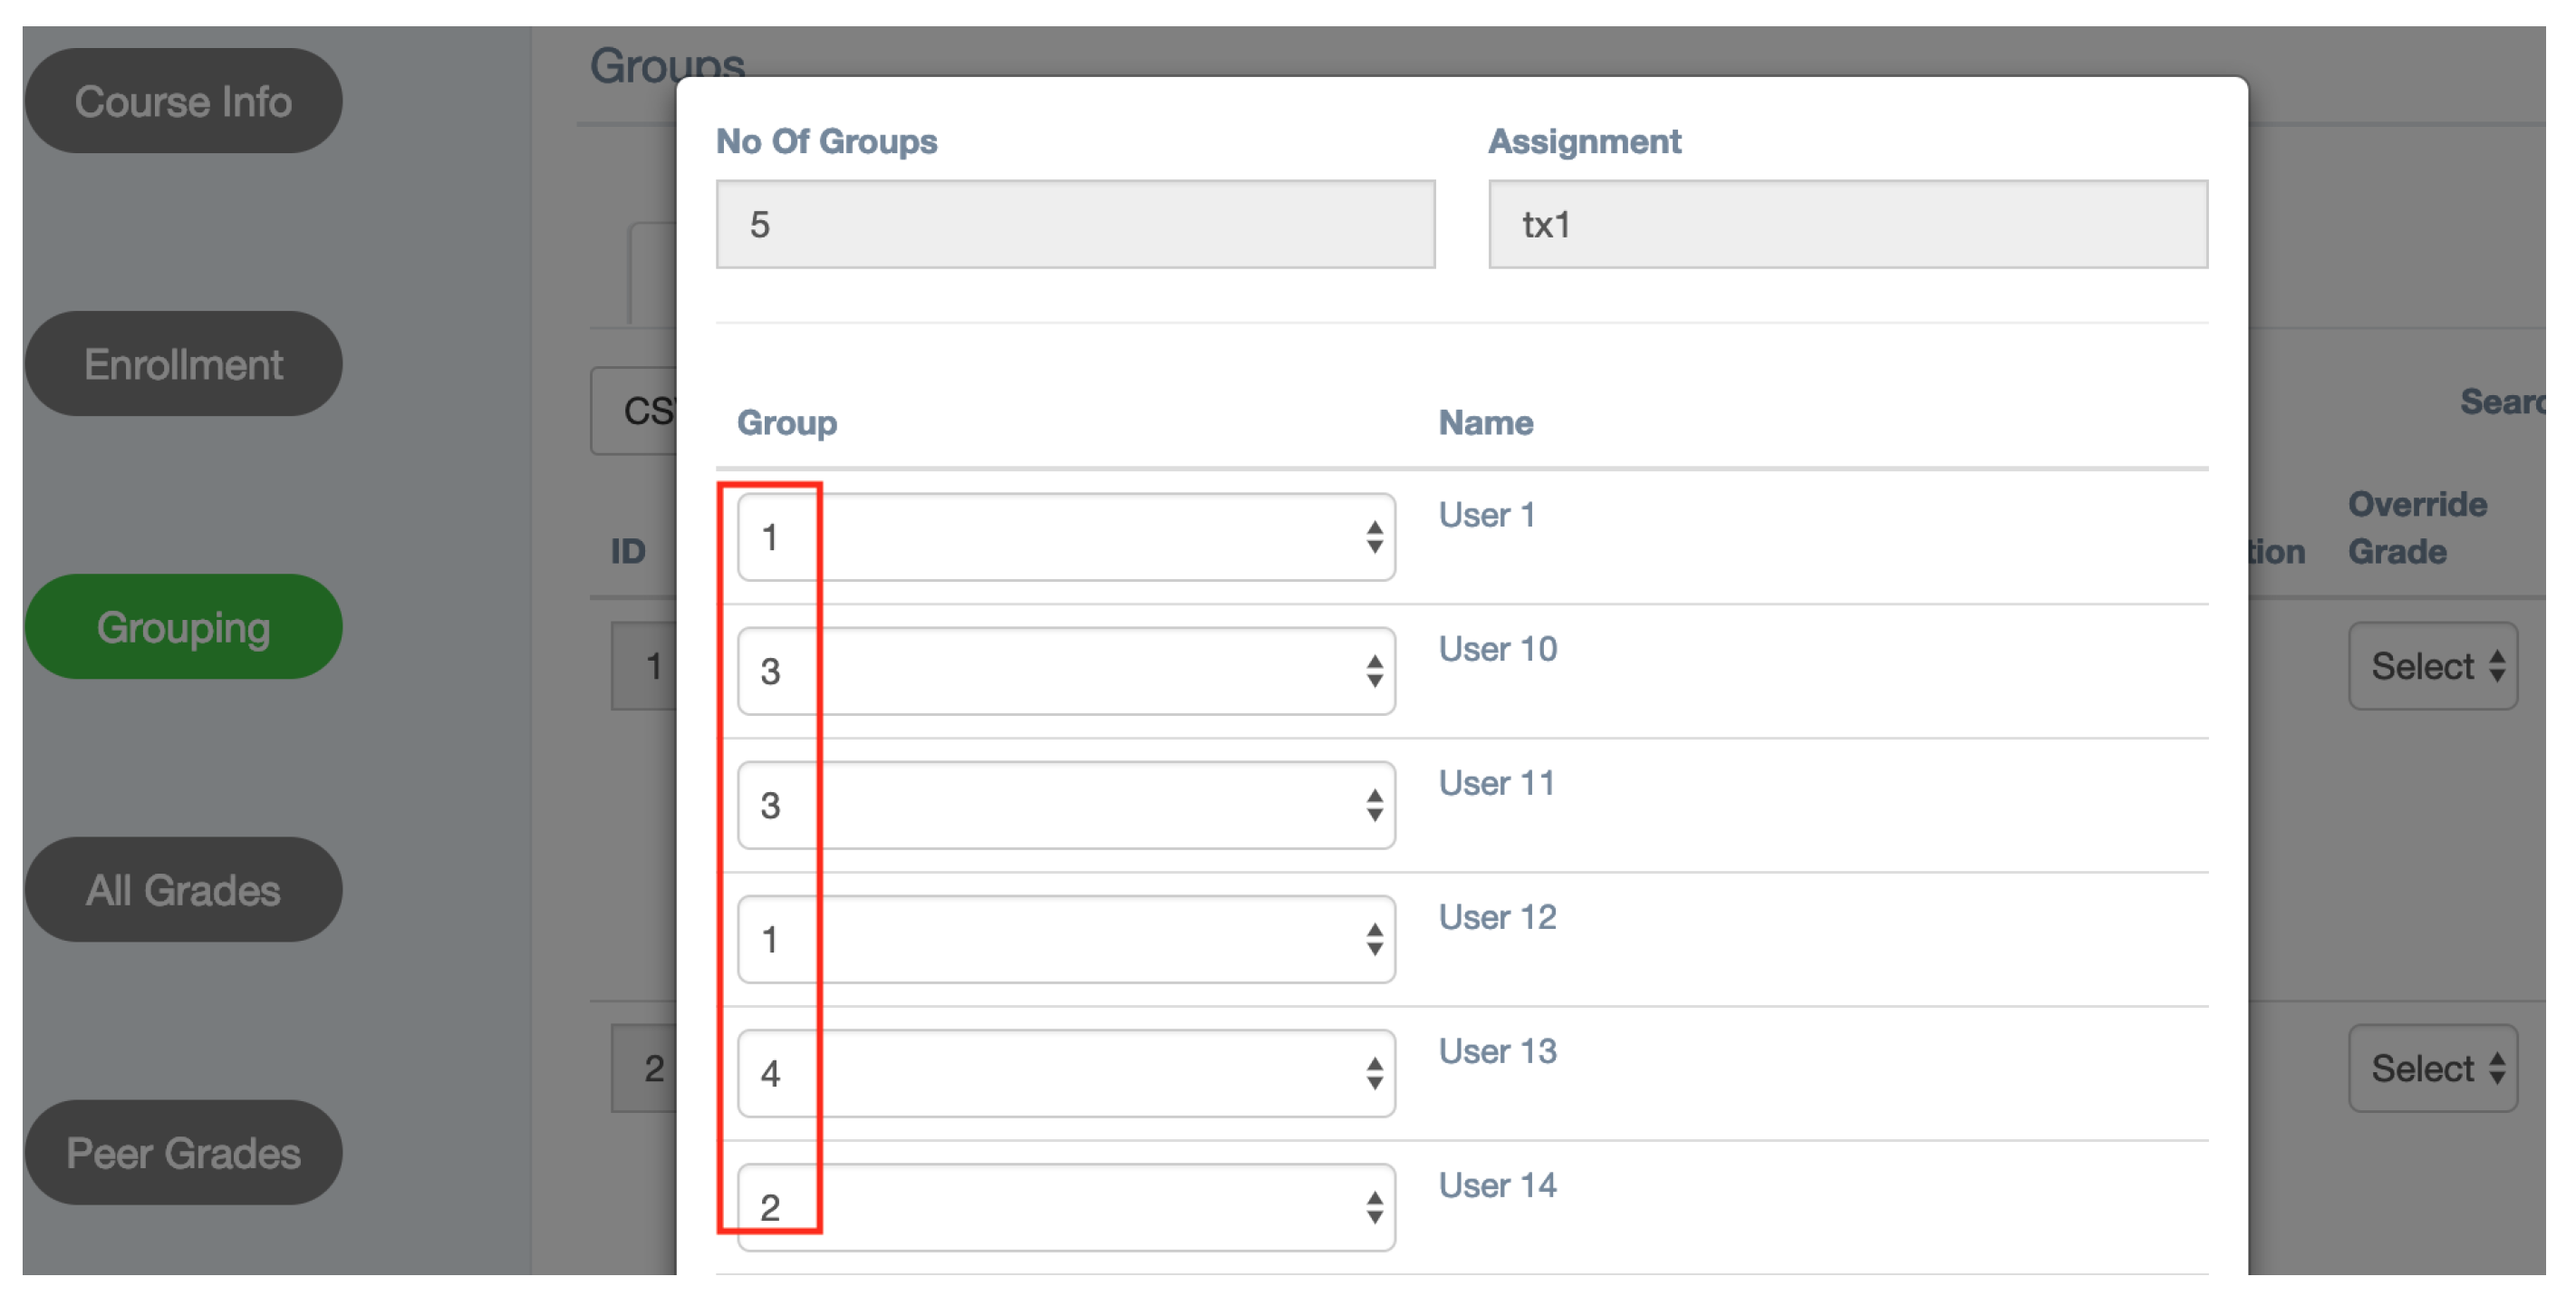Open the All Grades page
The width and height of the screenshot is (2576, 1296).
(x=183, y=890)
